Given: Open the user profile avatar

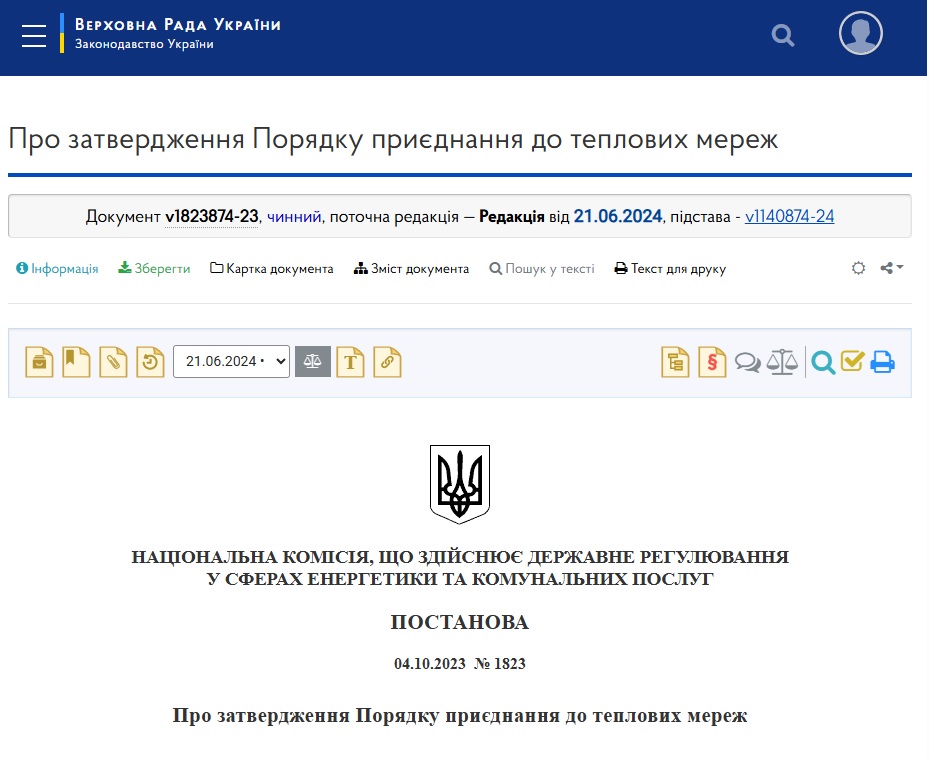Looking at the screenshot, I should (860, 34).
